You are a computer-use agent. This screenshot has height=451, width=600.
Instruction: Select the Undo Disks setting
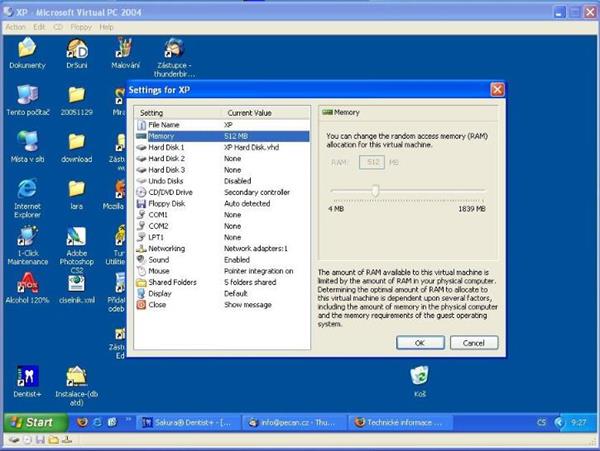click(x=222, y=181)
